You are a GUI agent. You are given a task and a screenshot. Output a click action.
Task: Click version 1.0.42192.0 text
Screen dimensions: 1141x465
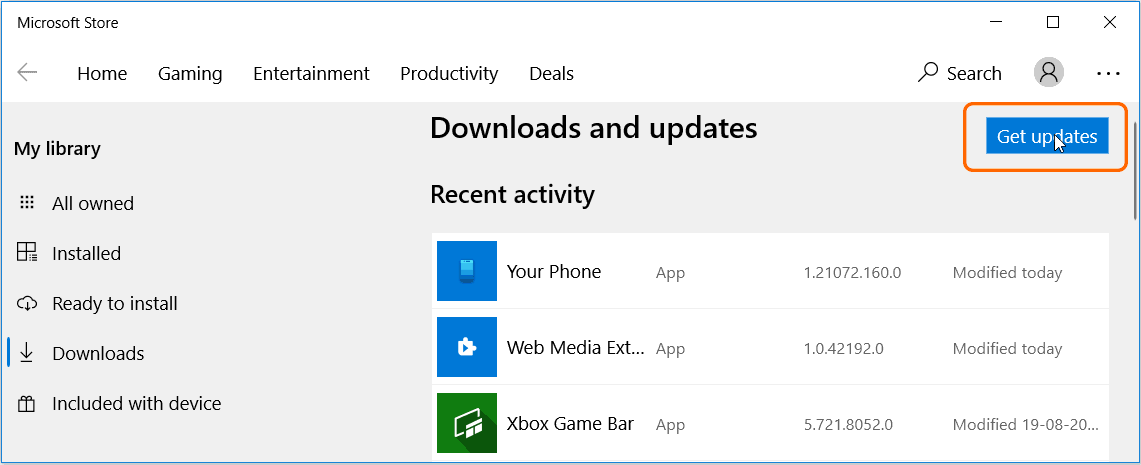(x=844, y=349)
